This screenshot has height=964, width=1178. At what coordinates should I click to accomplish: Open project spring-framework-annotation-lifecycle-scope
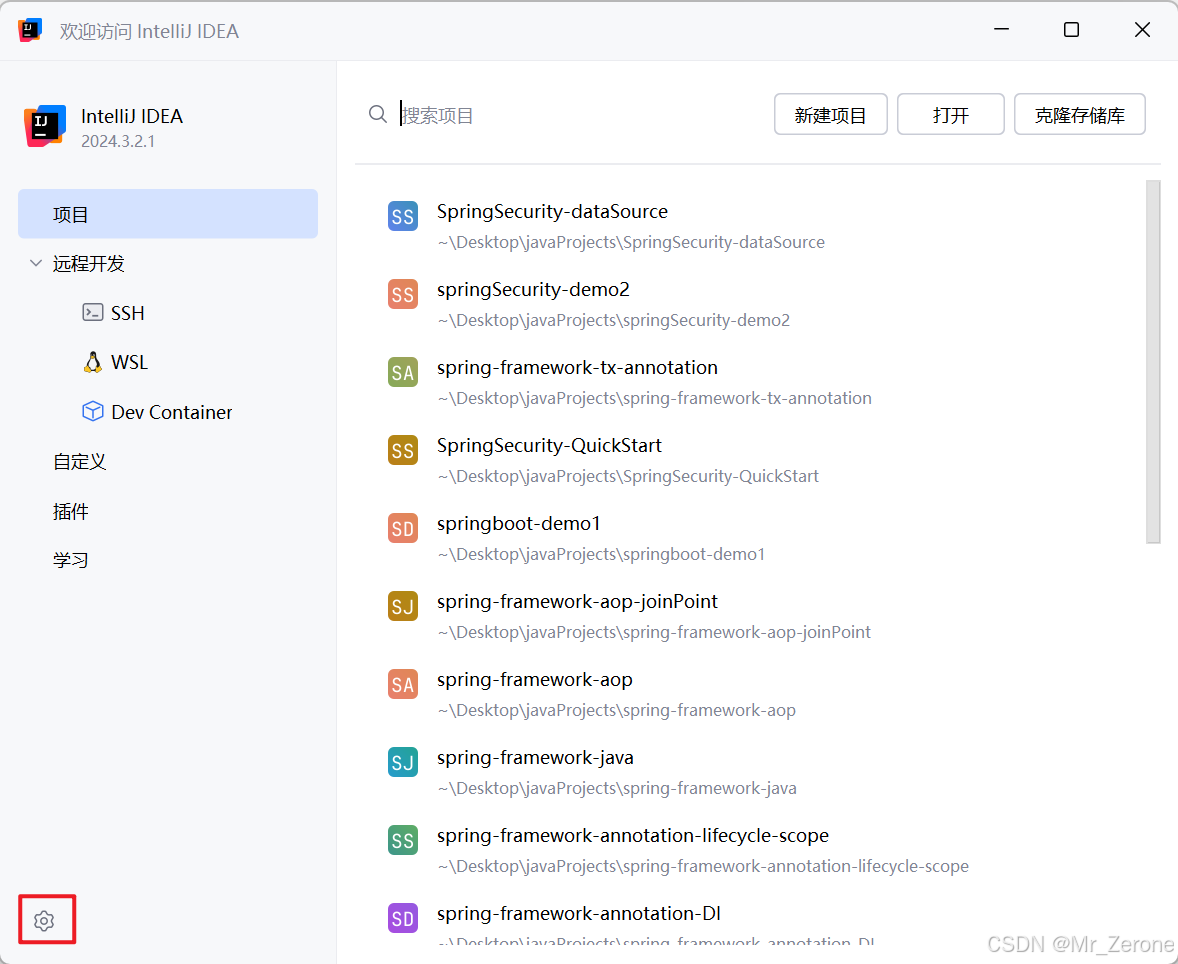(633, 836)
